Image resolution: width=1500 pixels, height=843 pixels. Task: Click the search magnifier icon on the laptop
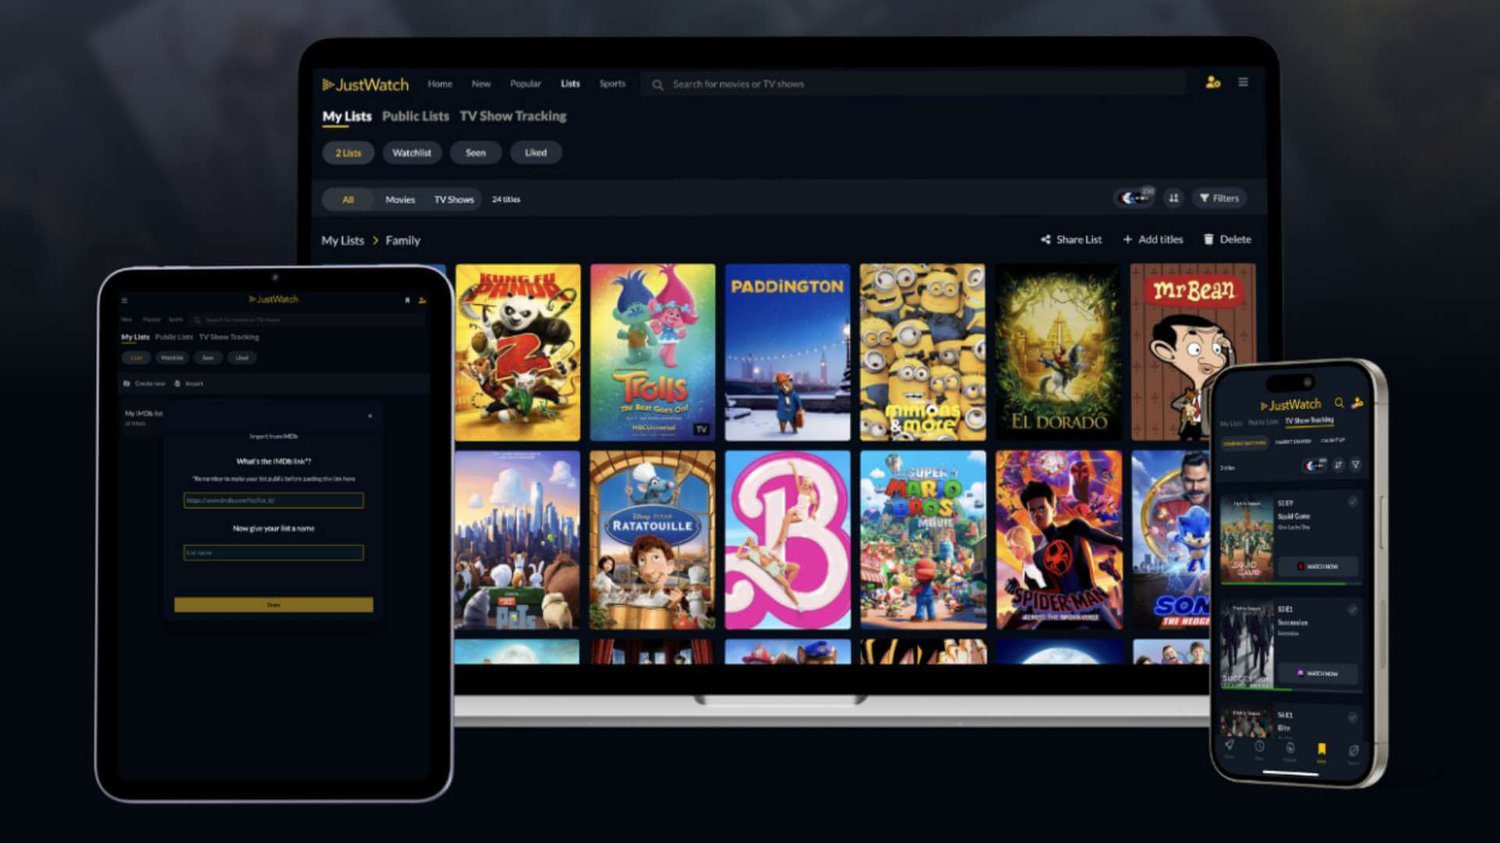(658, 85)
